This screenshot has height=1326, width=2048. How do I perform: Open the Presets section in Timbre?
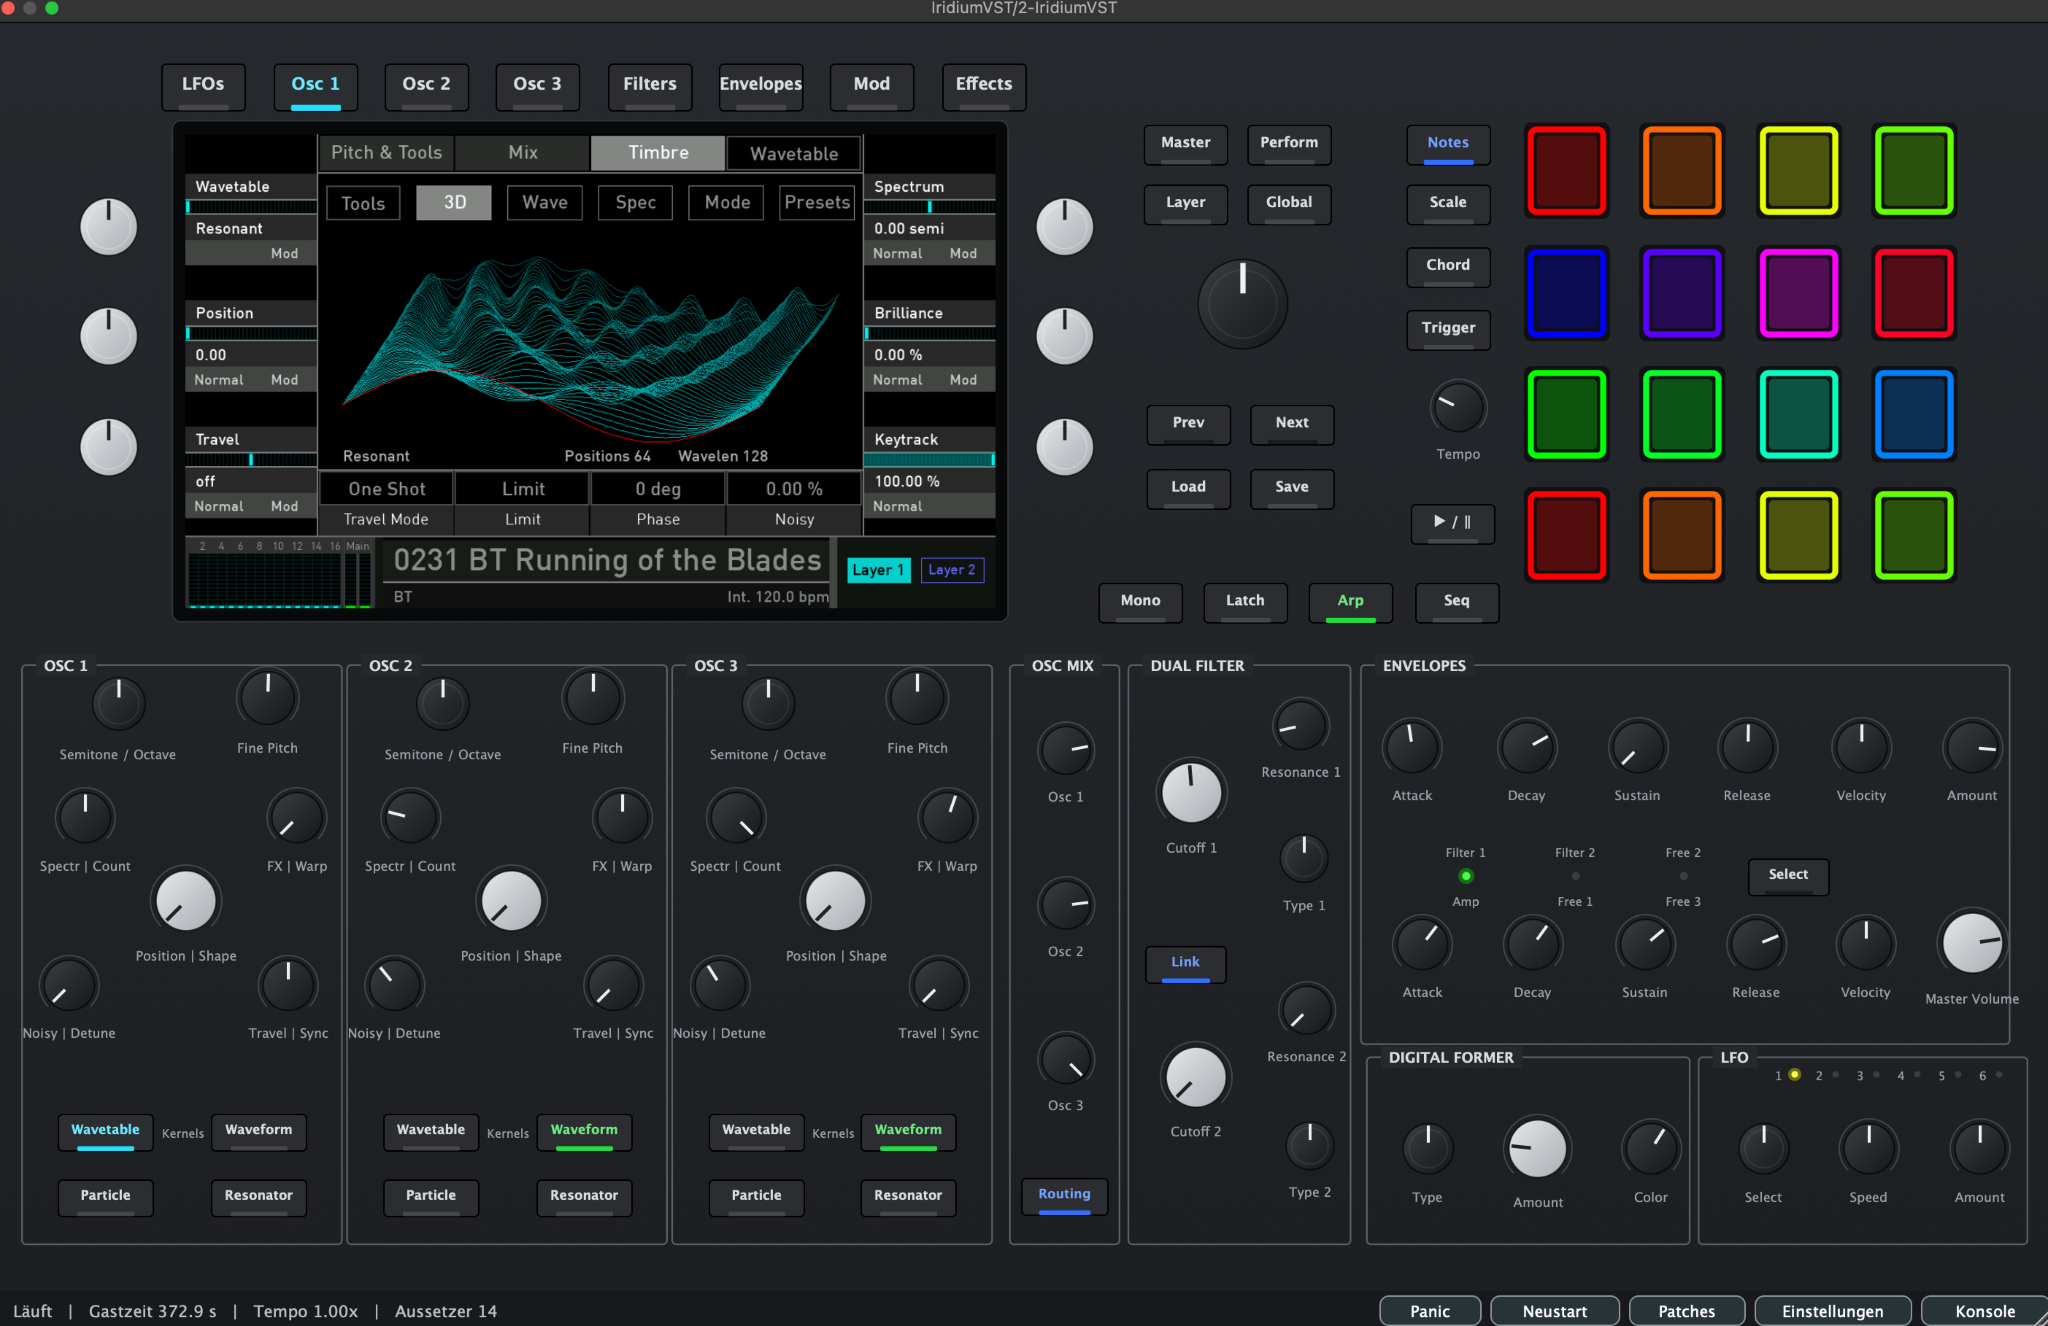point(816,203)
